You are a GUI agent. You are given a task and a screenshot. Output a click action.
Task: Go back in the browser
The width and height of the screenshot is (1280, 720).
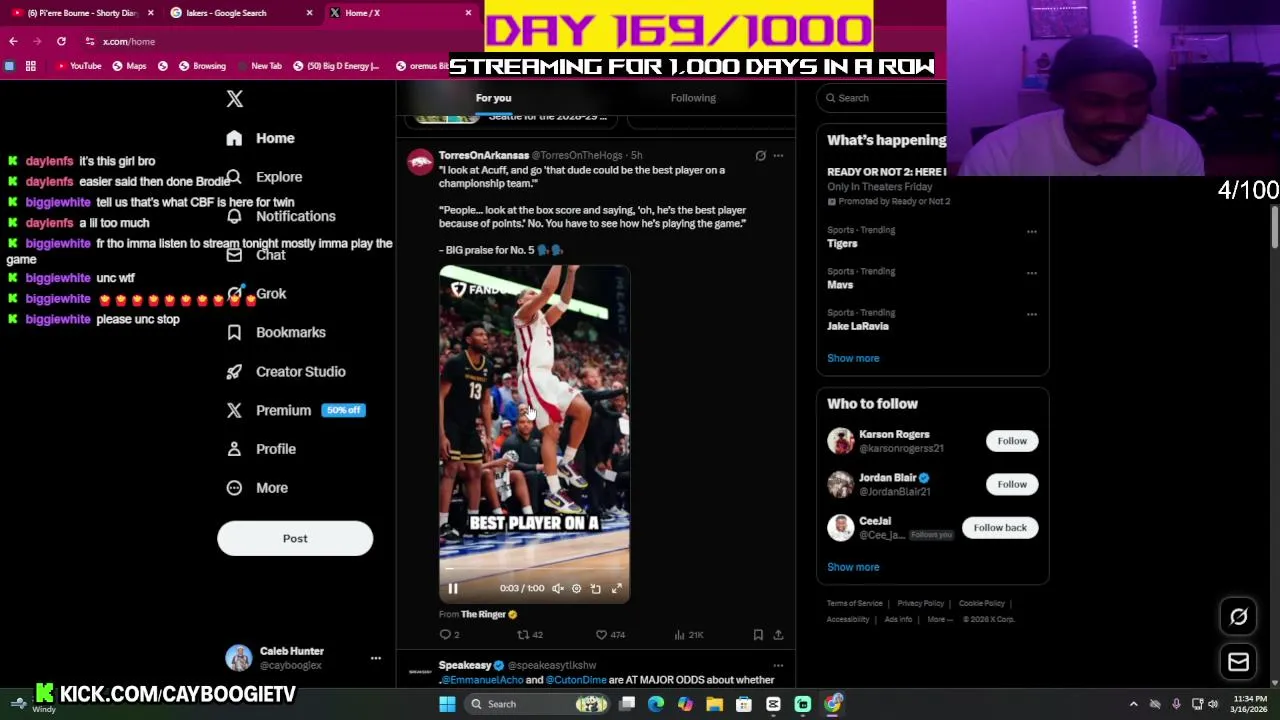click(x=13, y=41)
